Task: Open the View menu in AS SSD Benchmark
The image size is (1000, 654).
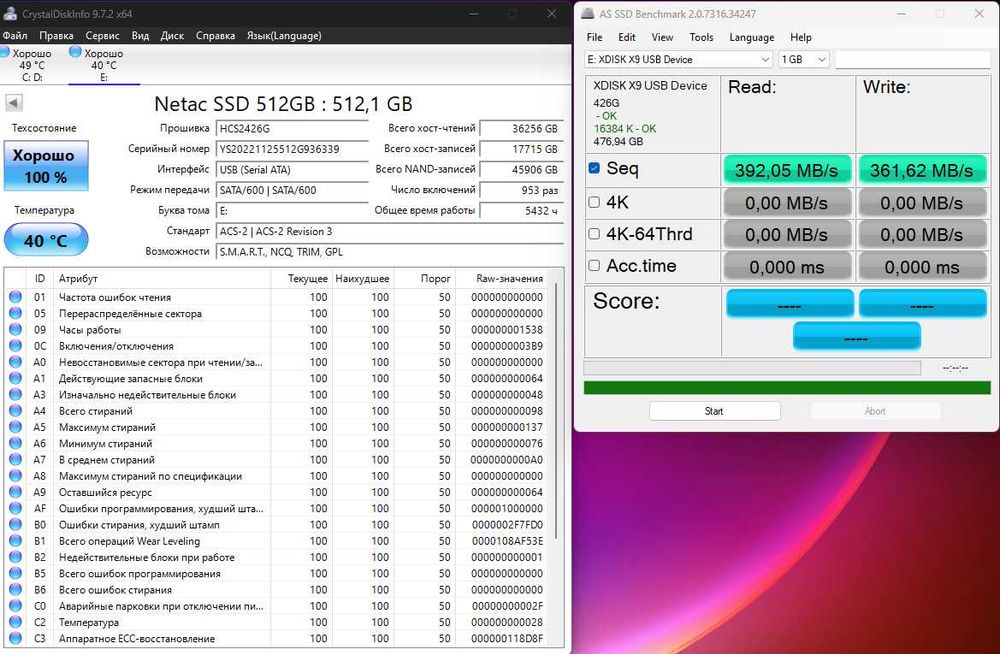Action: coord(662,37)
